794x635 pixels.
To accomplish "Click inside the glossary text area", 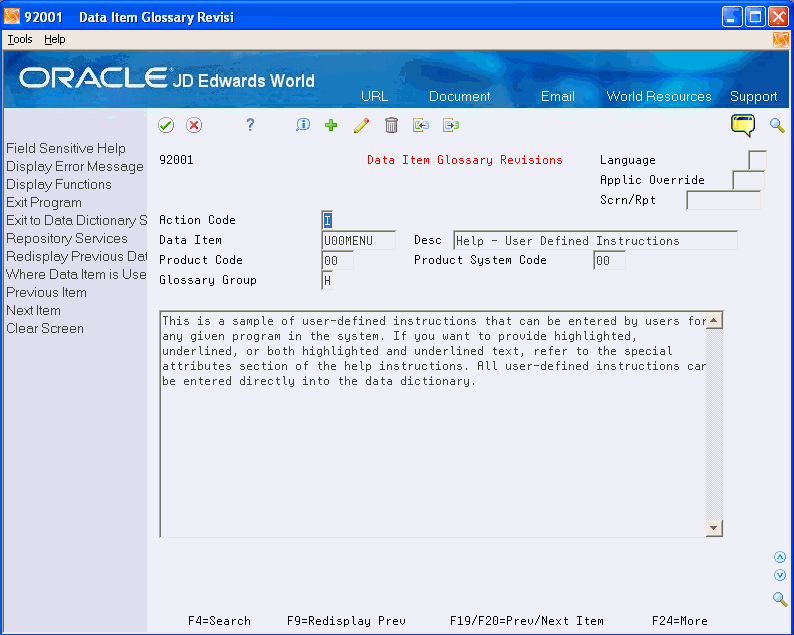I will 433,424.
